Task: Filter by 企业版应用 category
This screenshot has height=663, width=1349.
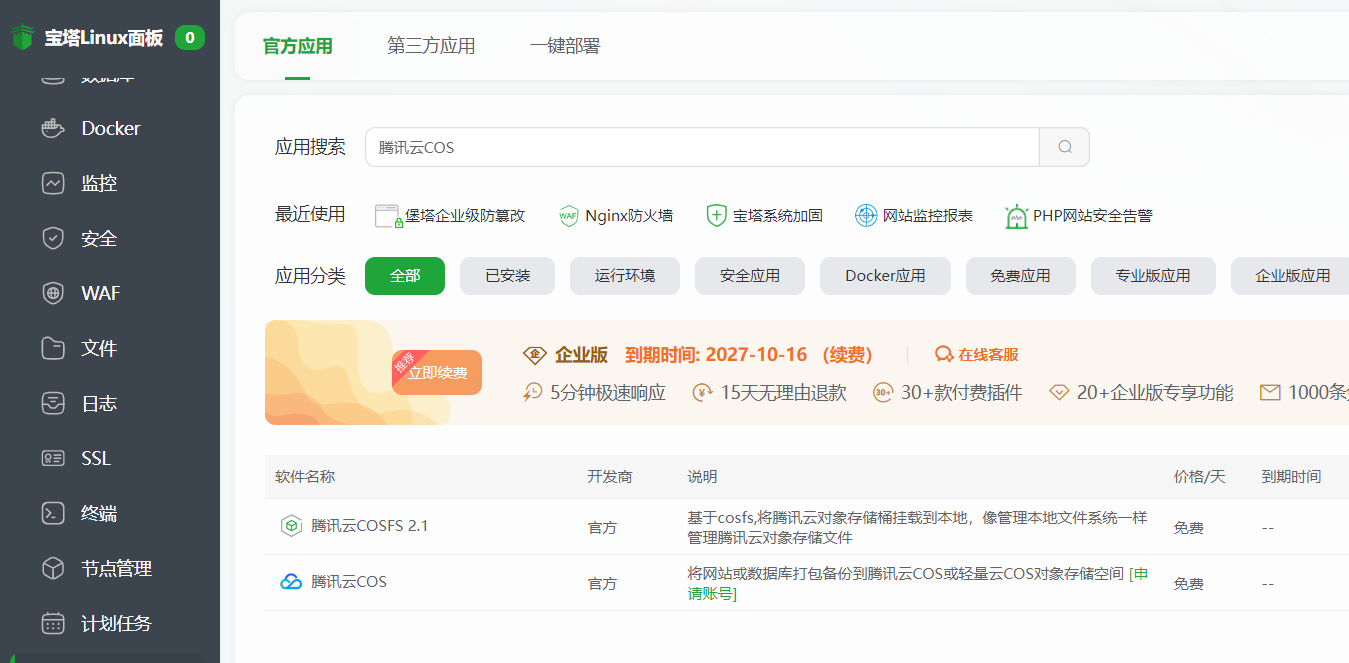Action: (x=1290, y=276)
